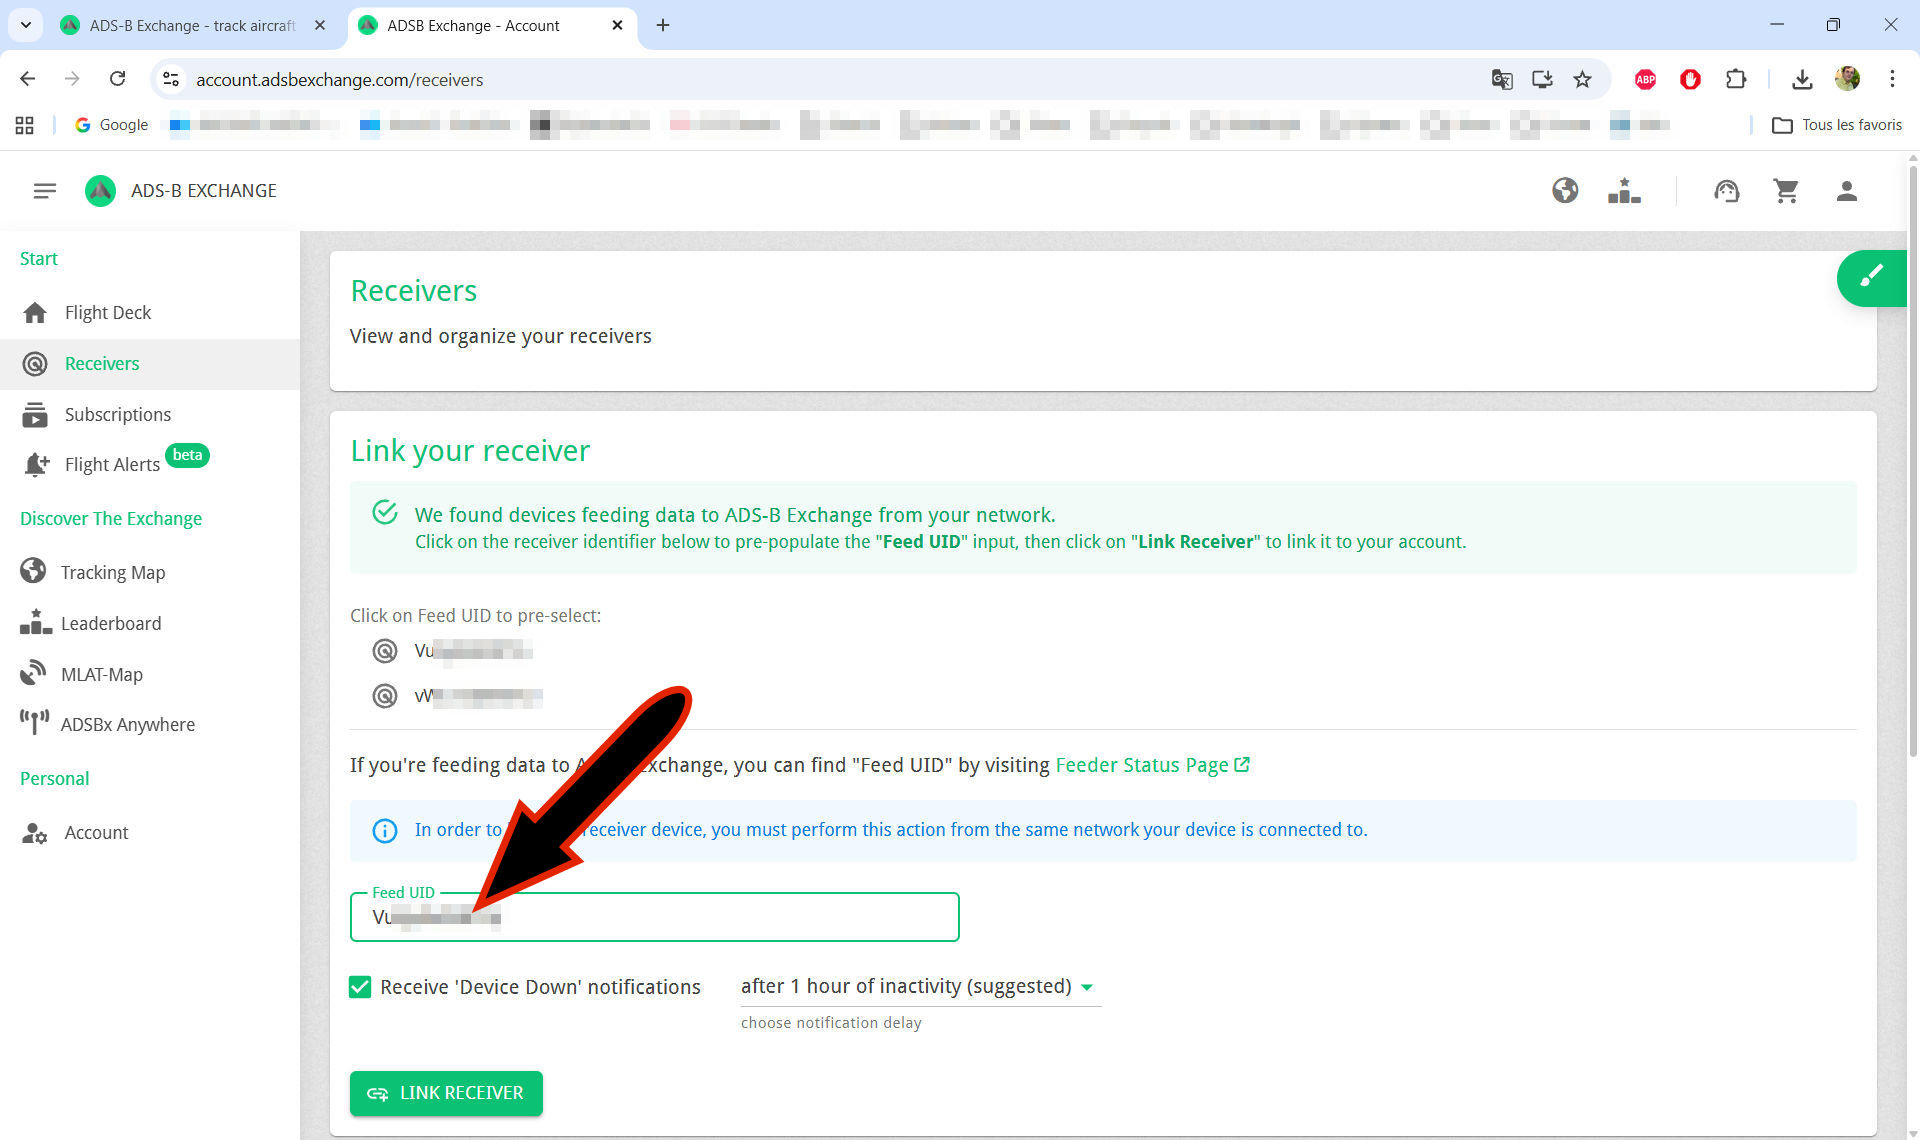Viewport: 1920px width, 1140px height.
Task: Reload the current page
Action: point(117,79)
